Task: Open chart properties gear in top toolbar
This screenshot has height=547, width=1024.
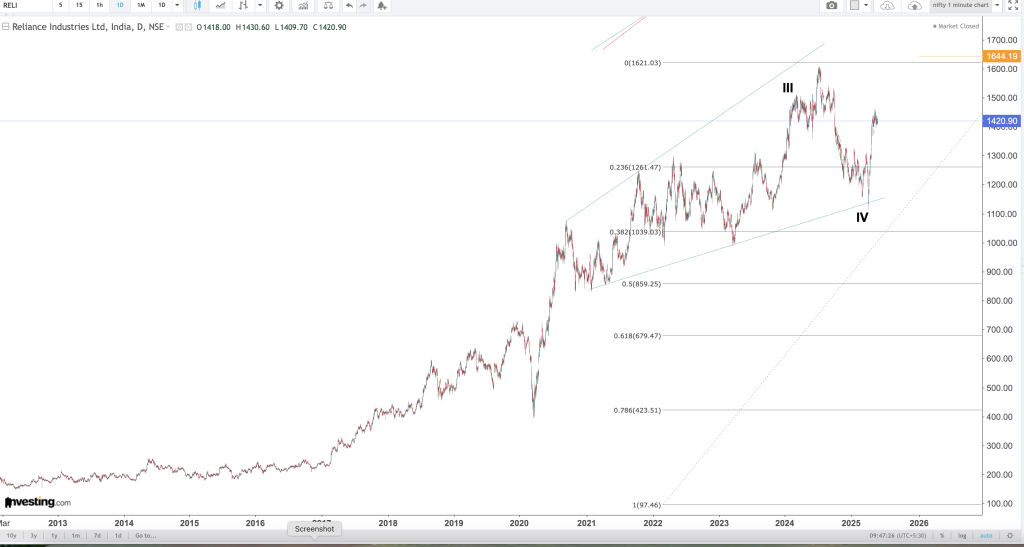Action: tap(279, 5)
